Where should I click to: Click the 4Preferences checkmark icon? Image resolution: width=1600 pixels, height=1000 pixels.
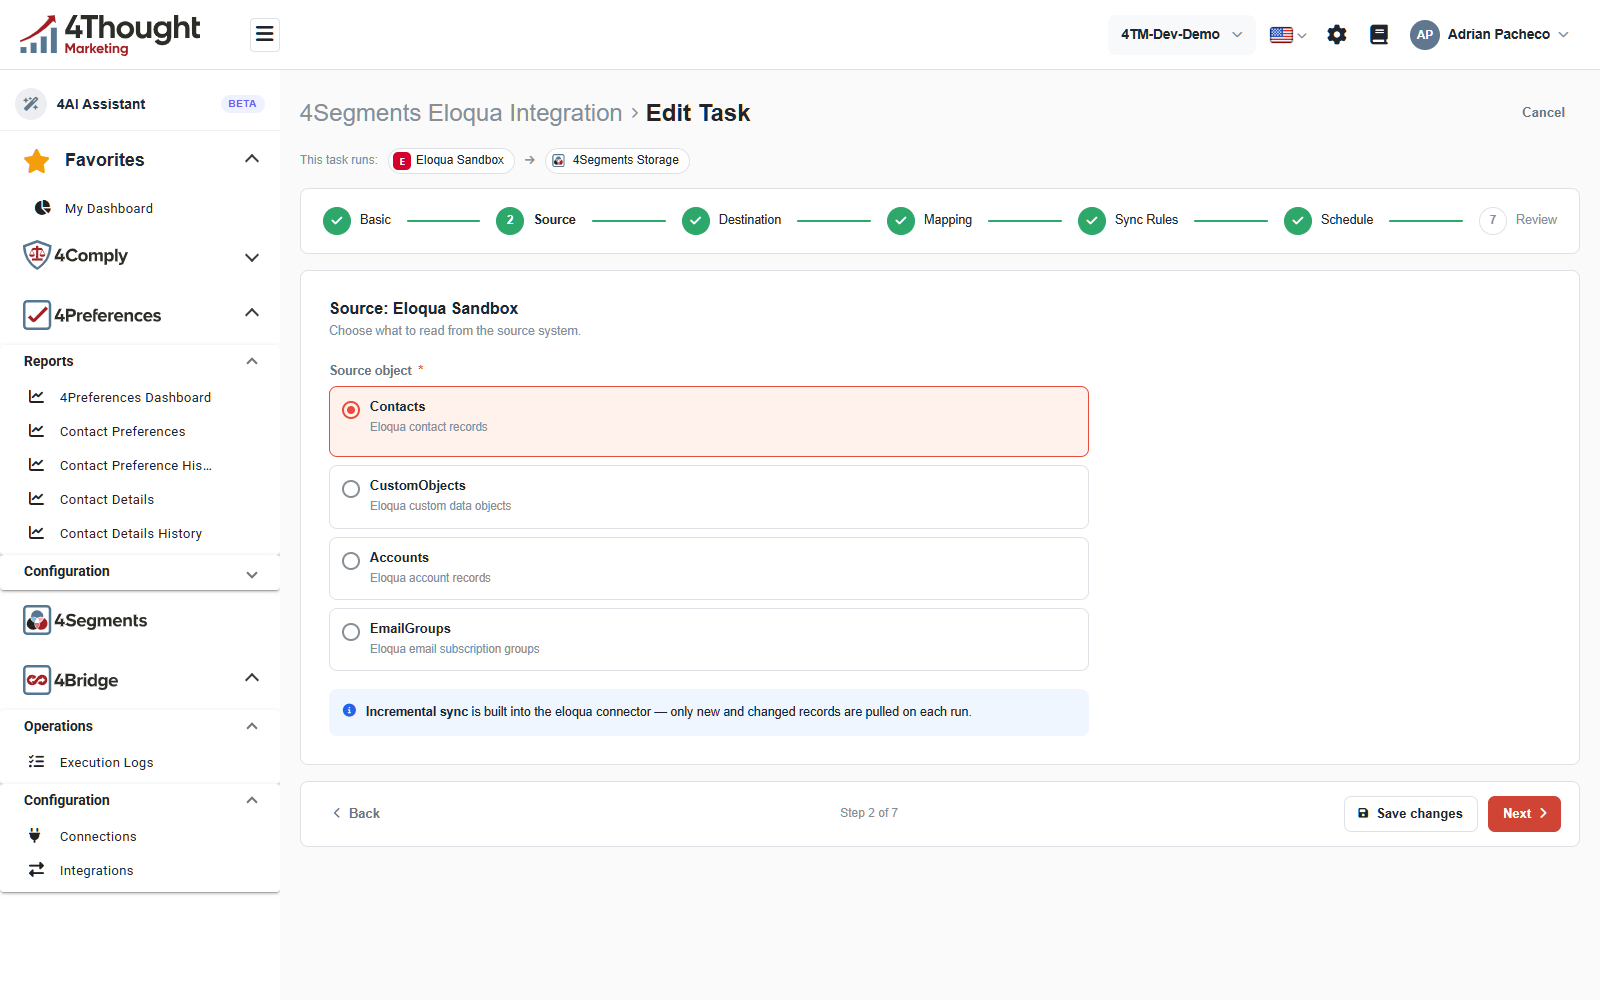37,315
